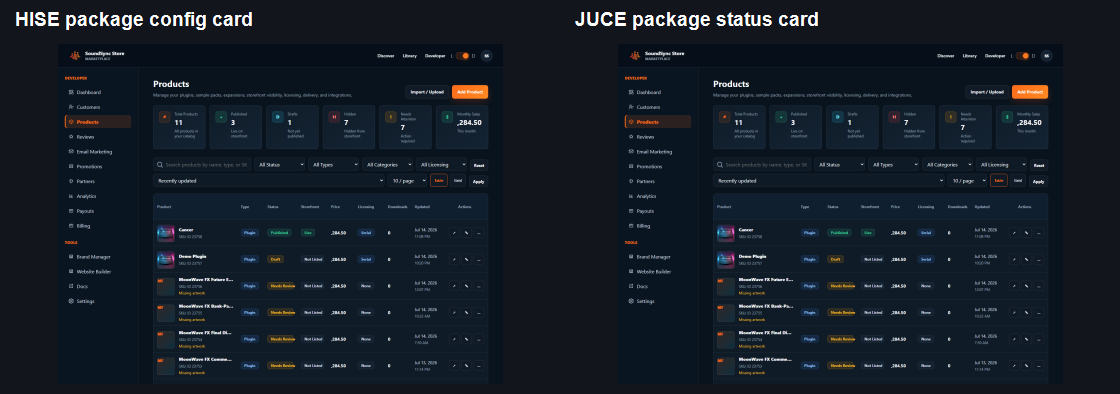Click Hidden stat icon in JUCE card

(x=893, y=116)
